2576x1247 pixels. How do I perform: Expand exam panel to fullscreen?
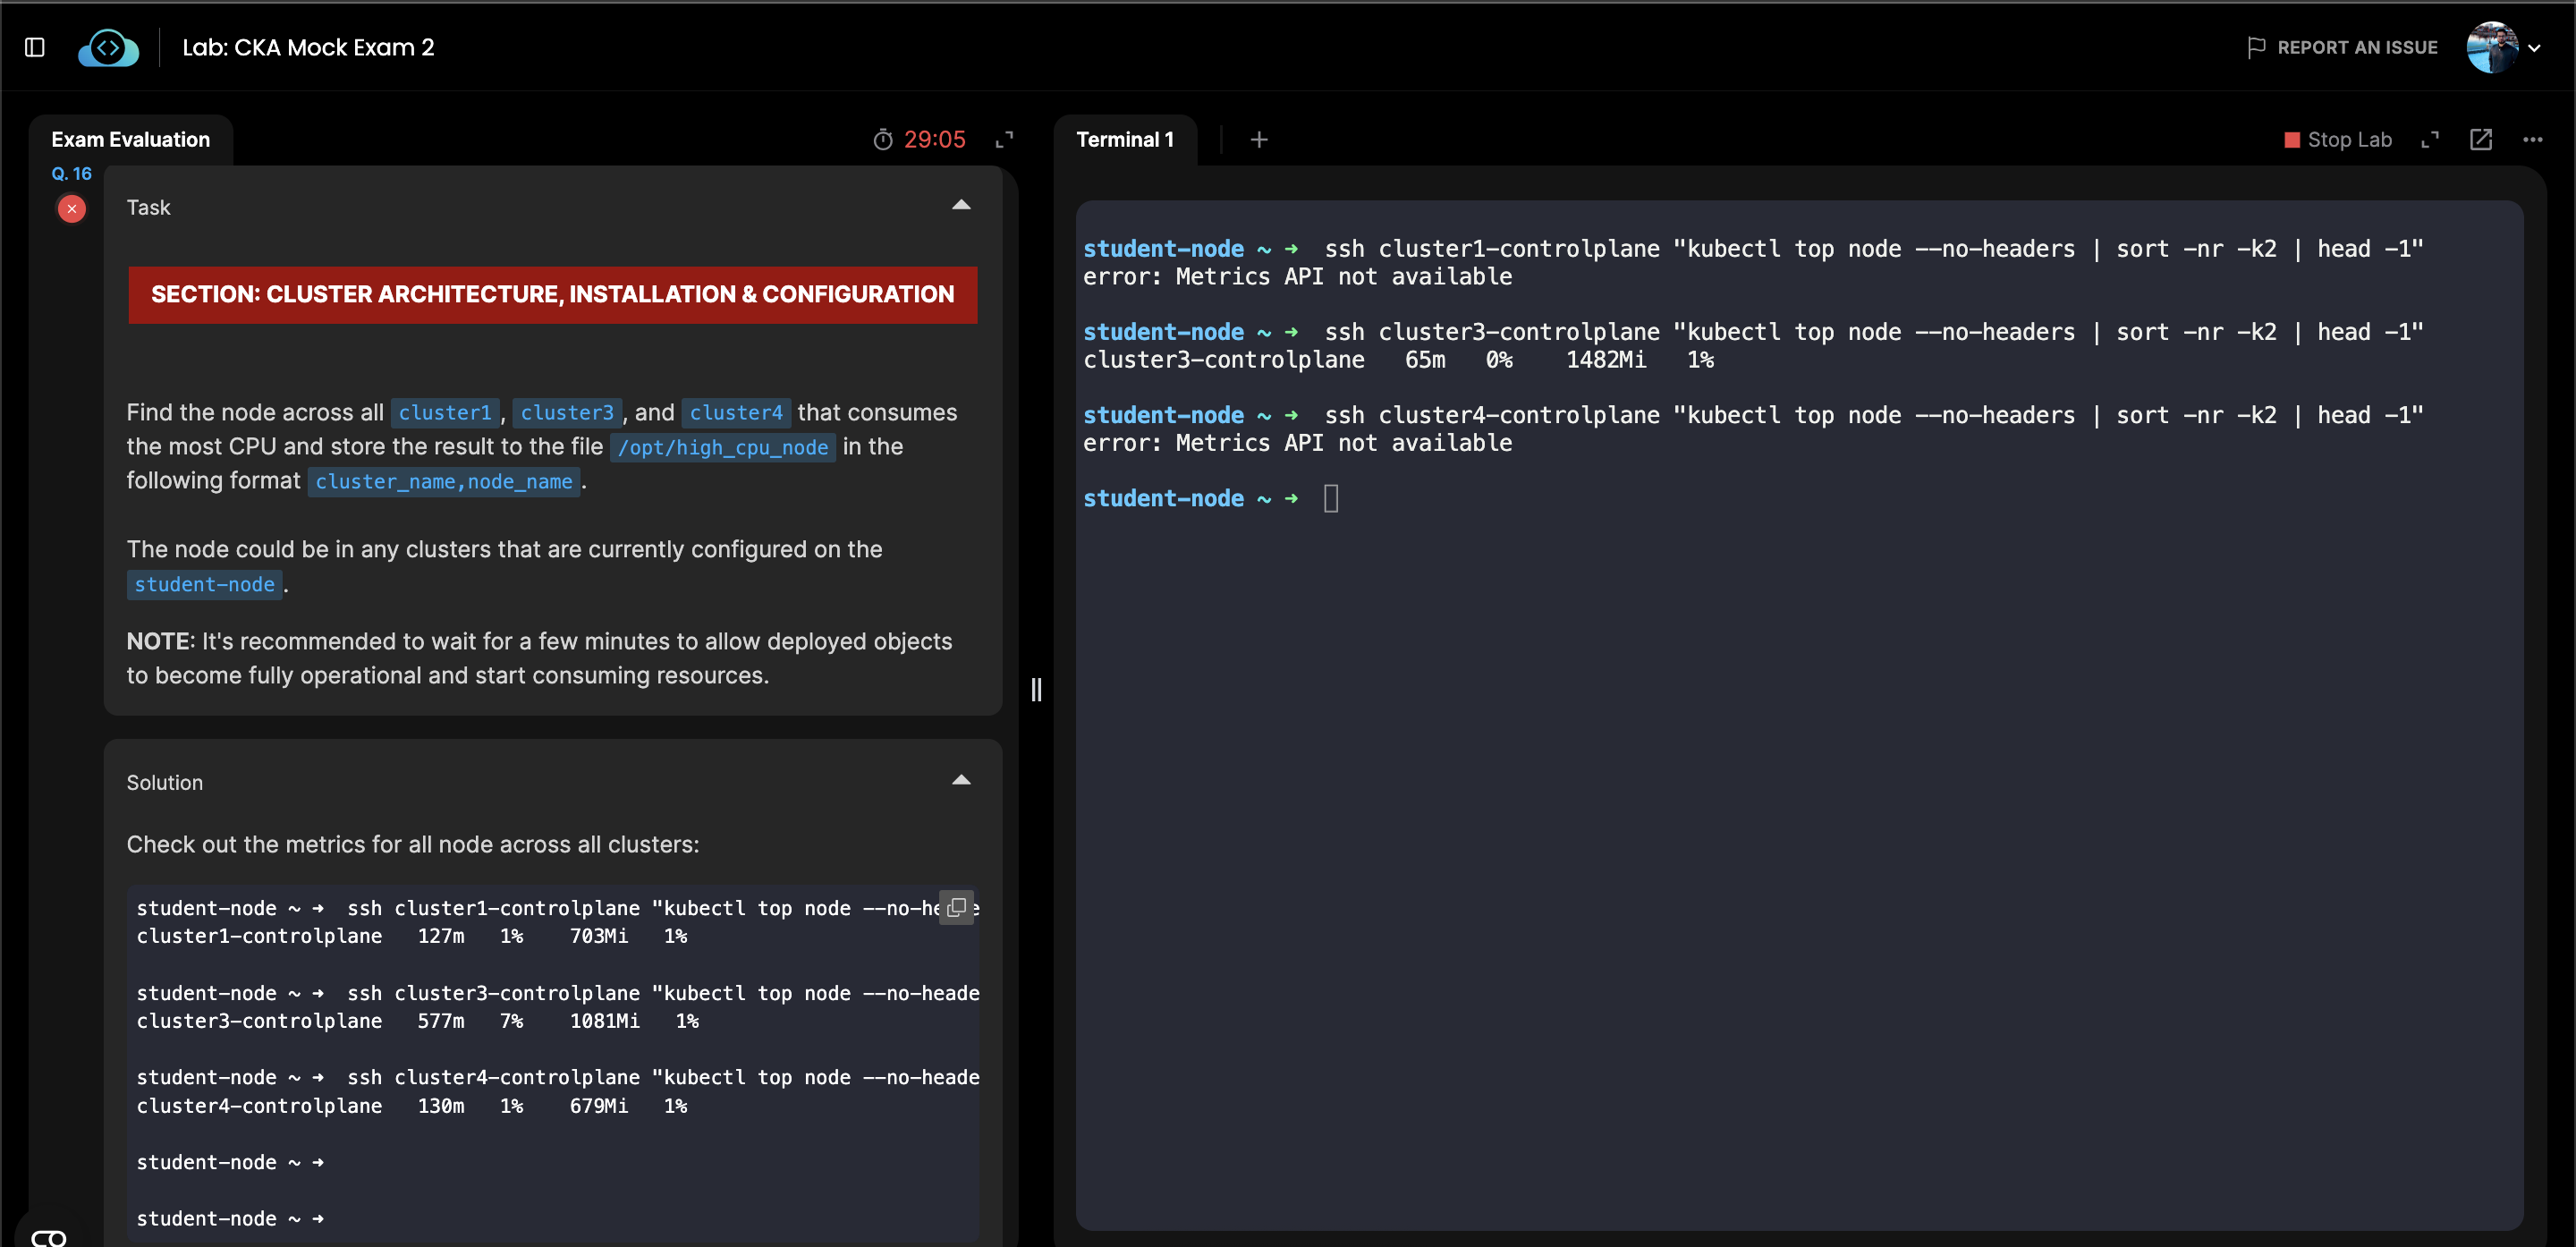[1004, 140]
